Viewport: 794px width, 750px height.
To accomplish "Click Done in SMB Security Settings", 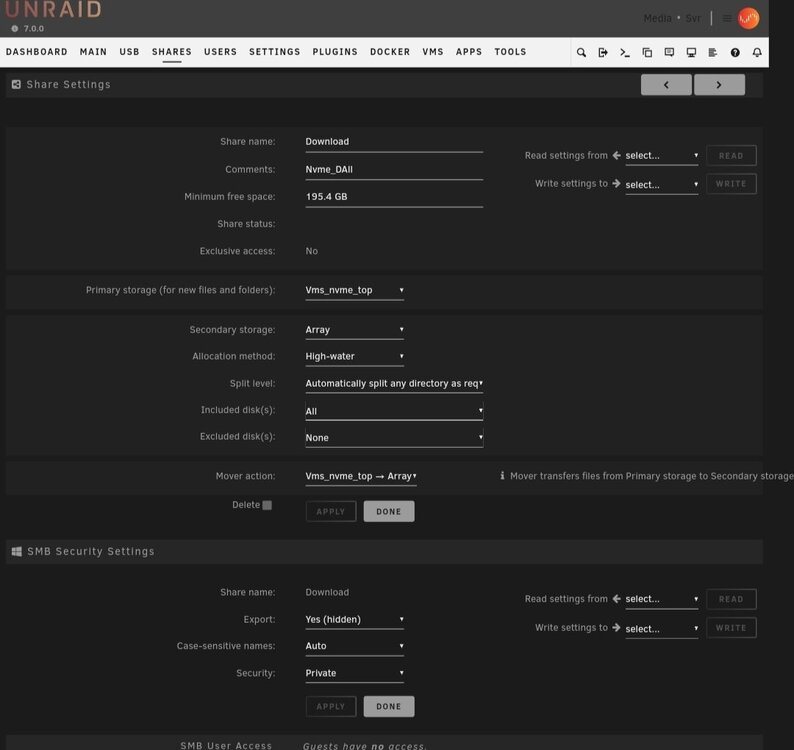I will click(388, 706).
